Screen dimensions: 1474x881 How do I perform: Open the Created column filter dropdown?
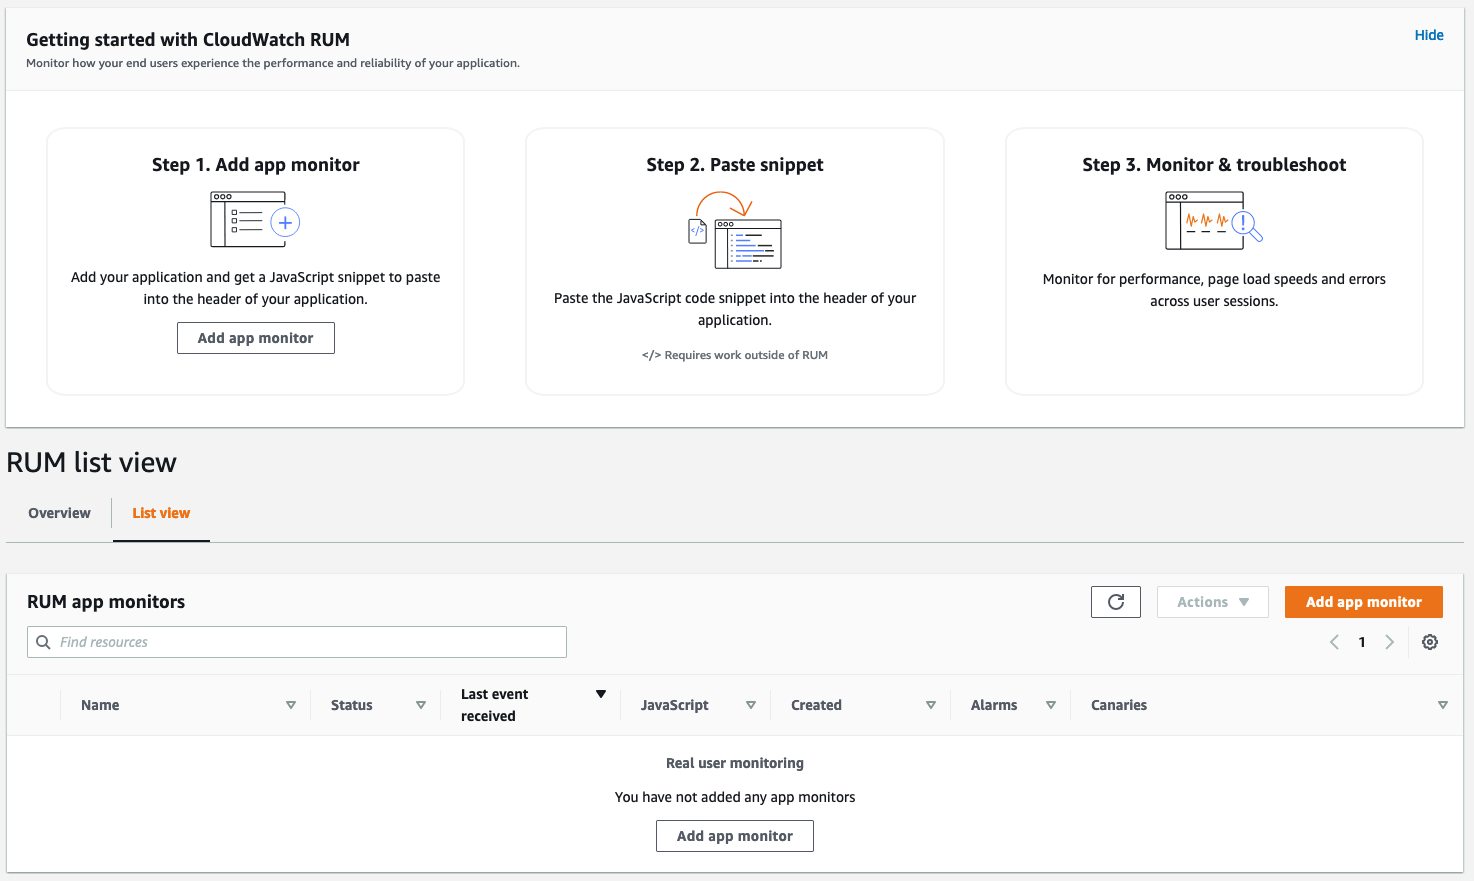[x=930, y=704]
